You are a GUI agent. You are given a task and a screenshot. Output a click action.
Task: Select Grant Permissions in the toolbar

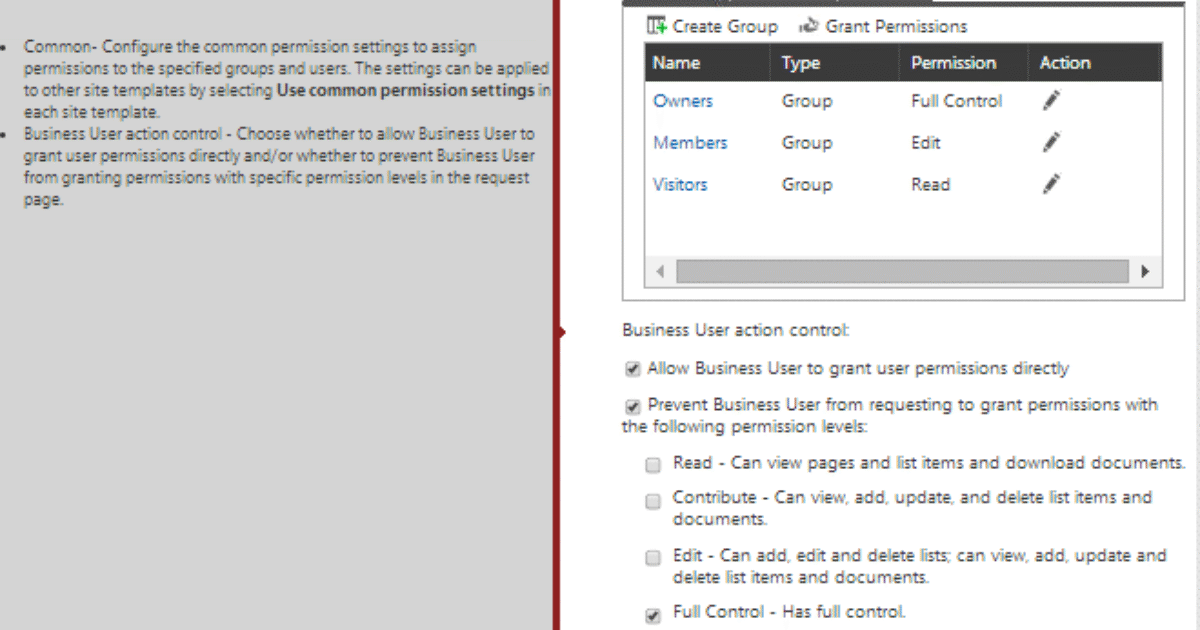tap(896, 26)
